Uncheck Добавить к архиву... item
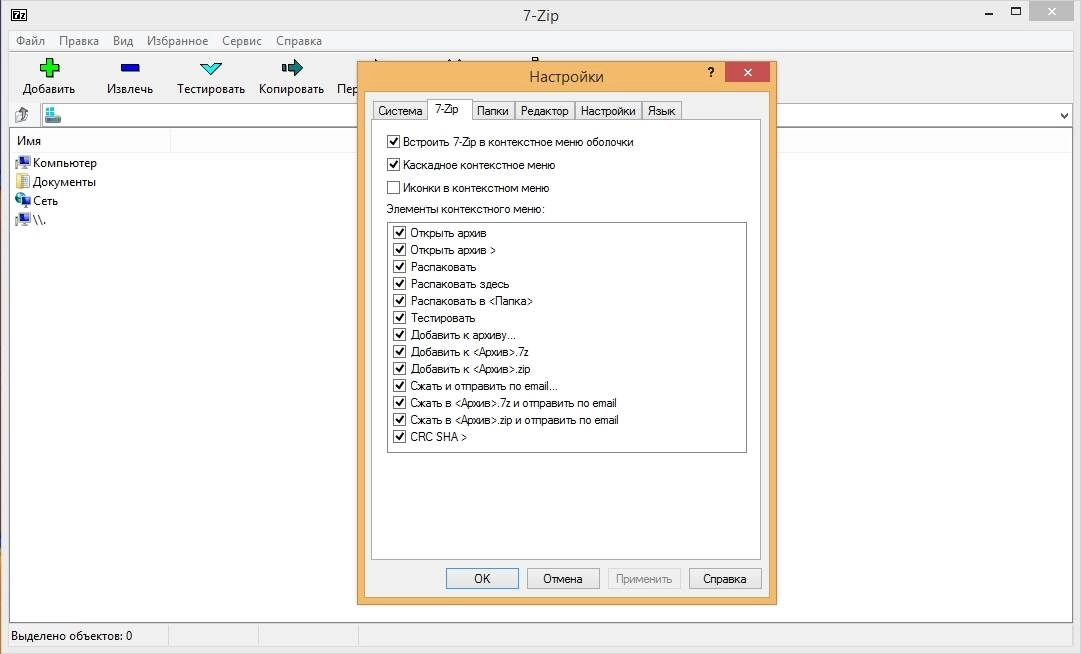 point(399,335)
